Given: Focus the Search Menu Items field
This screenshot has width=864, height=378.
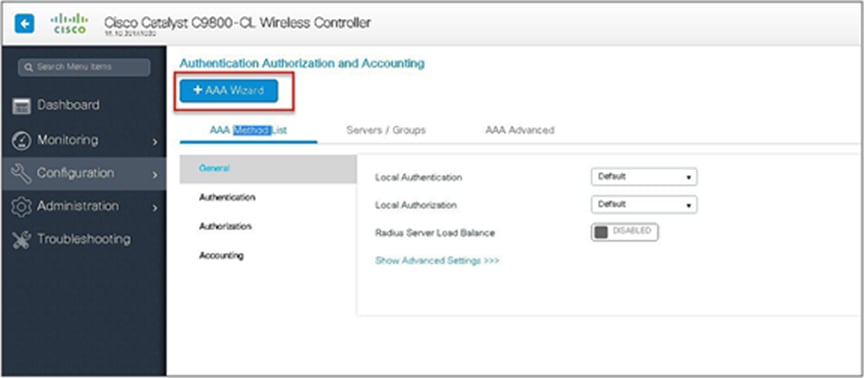Looking at the screenshot, I should (84, 67).
